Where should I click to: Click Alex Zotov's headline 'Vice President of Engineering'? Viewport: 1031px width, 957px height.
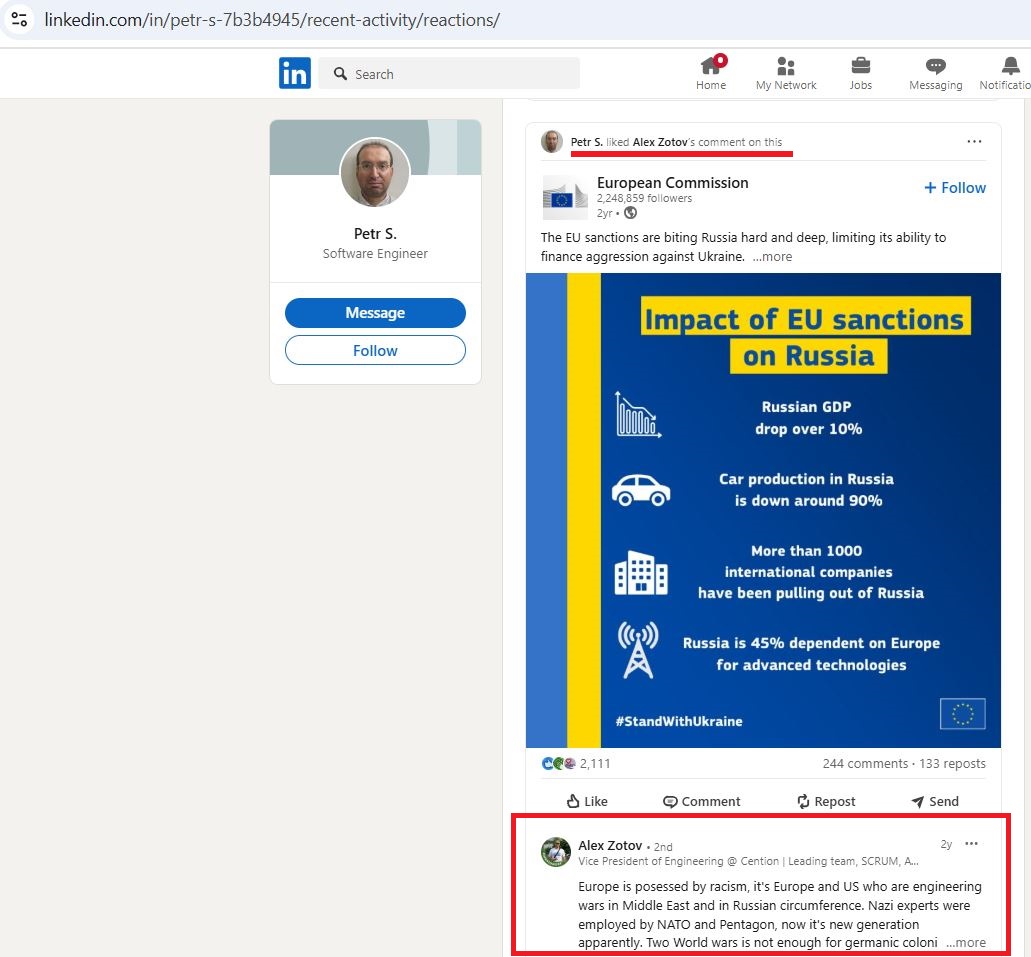748,861
